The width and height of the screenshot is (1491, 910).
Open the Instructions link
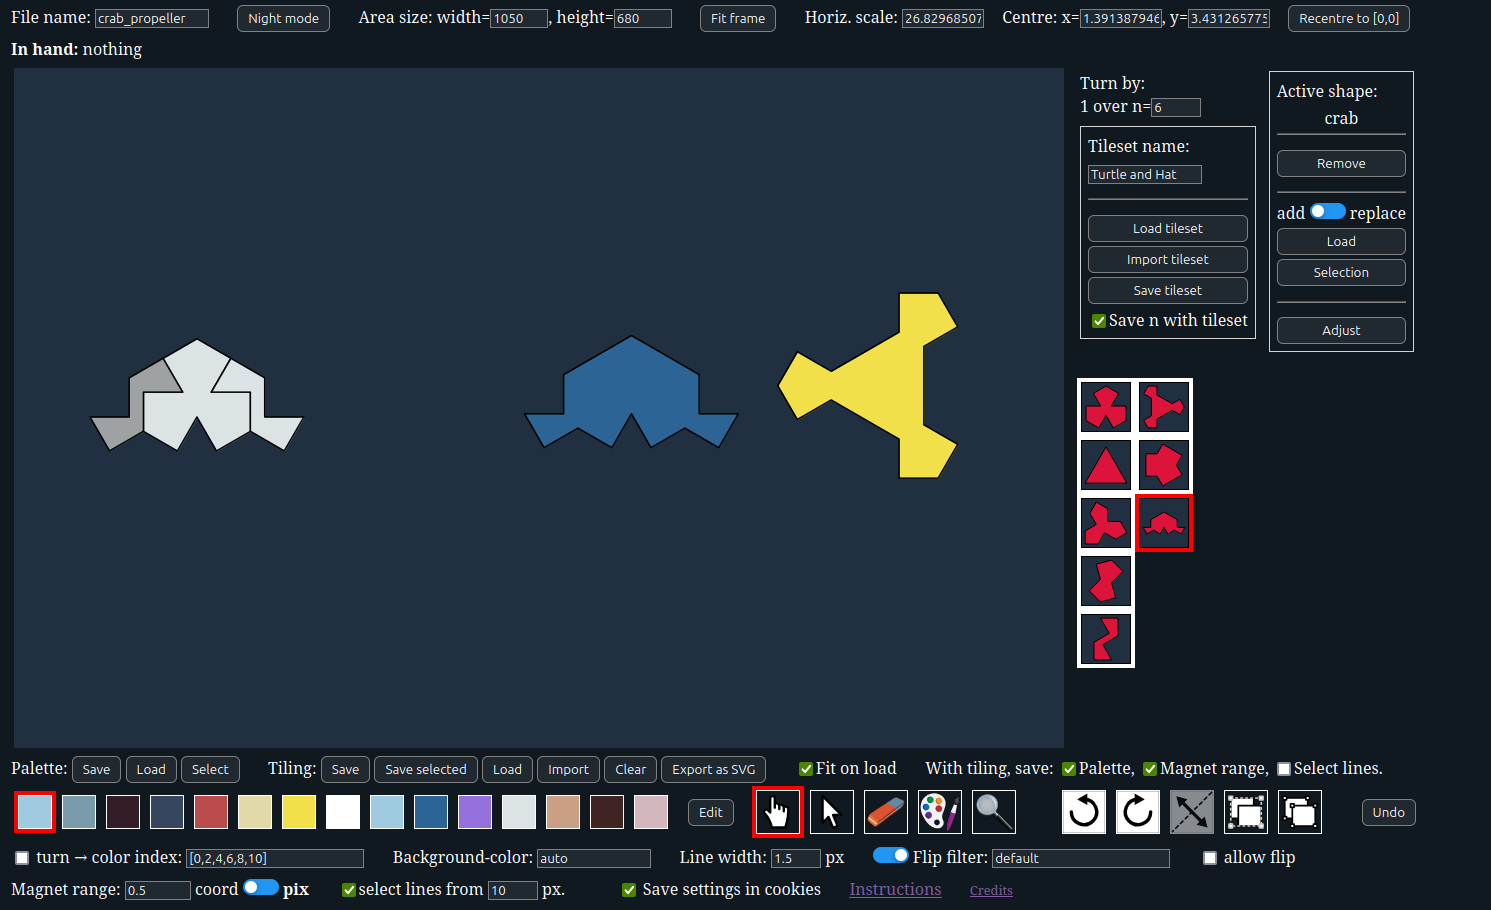(895, 889)
